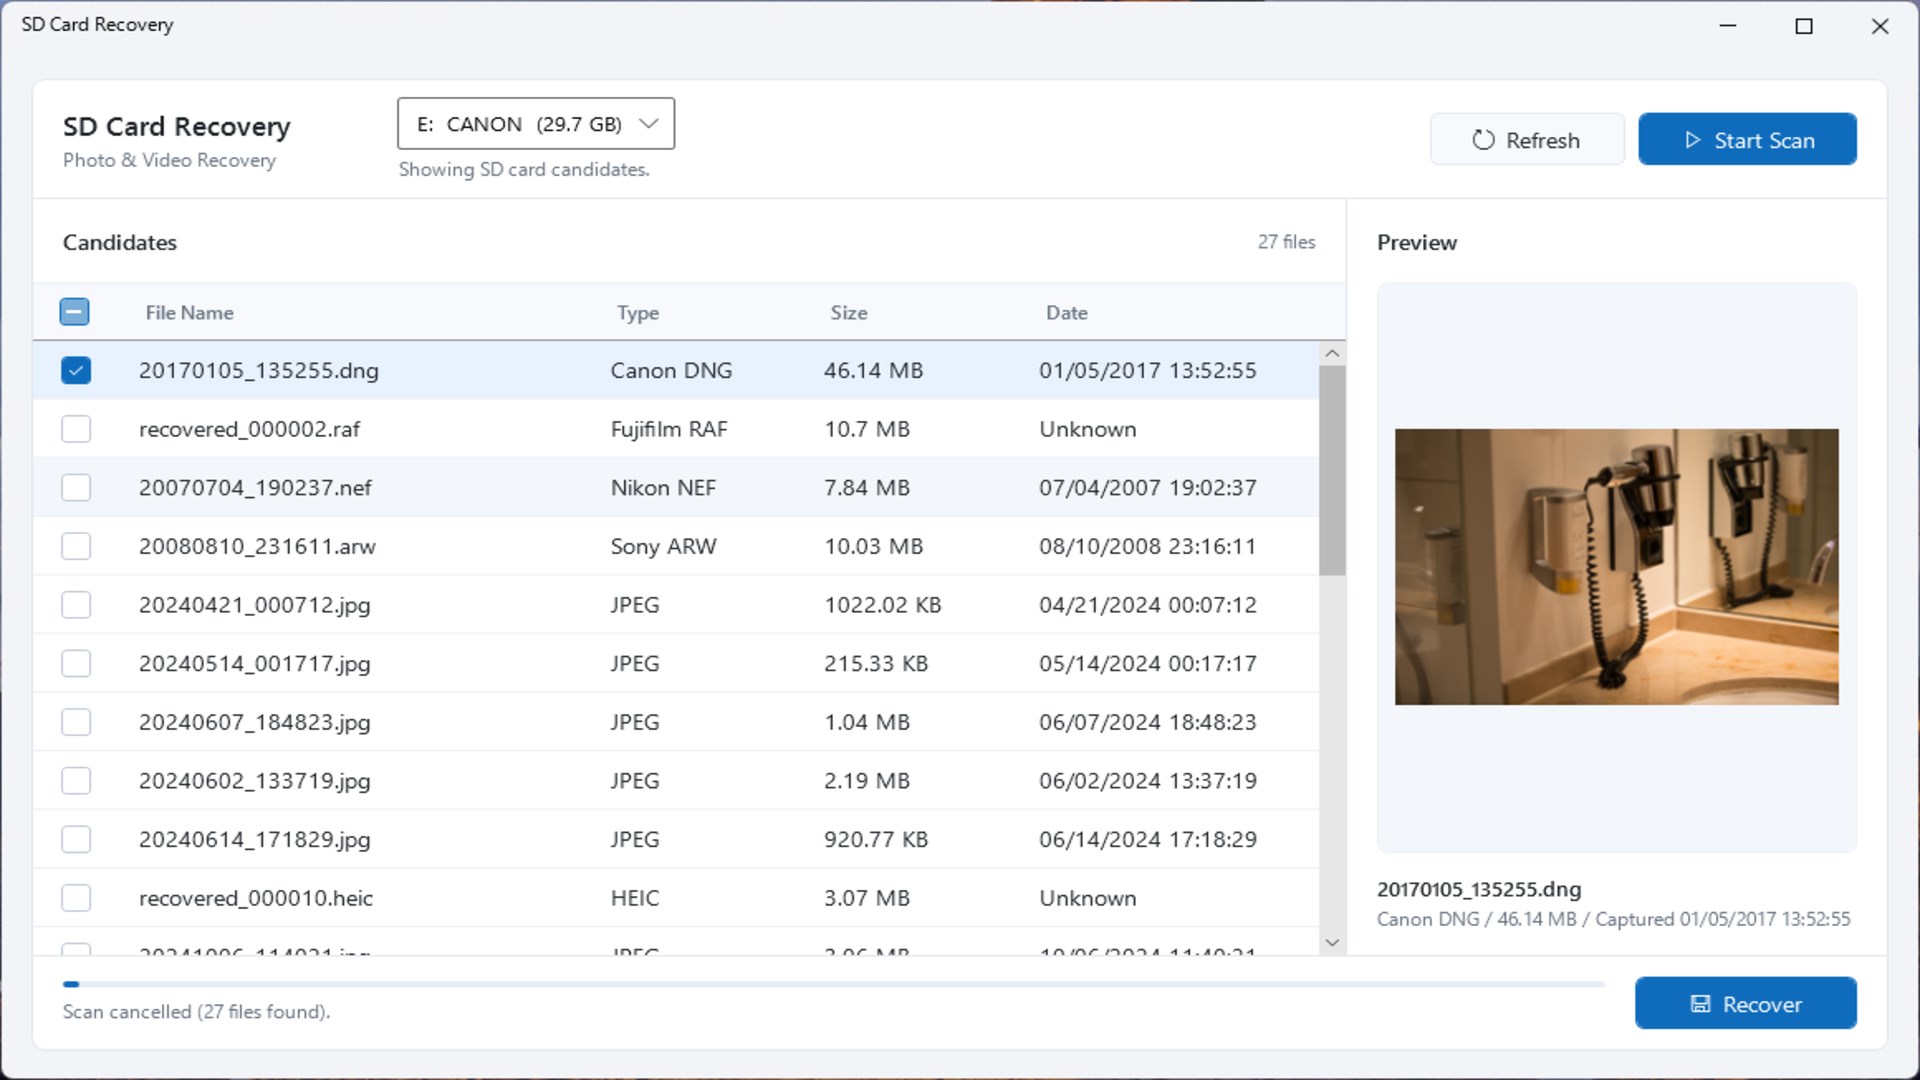Sort by Type column header
1920x1080 pixels.
(x=638, y=312)
